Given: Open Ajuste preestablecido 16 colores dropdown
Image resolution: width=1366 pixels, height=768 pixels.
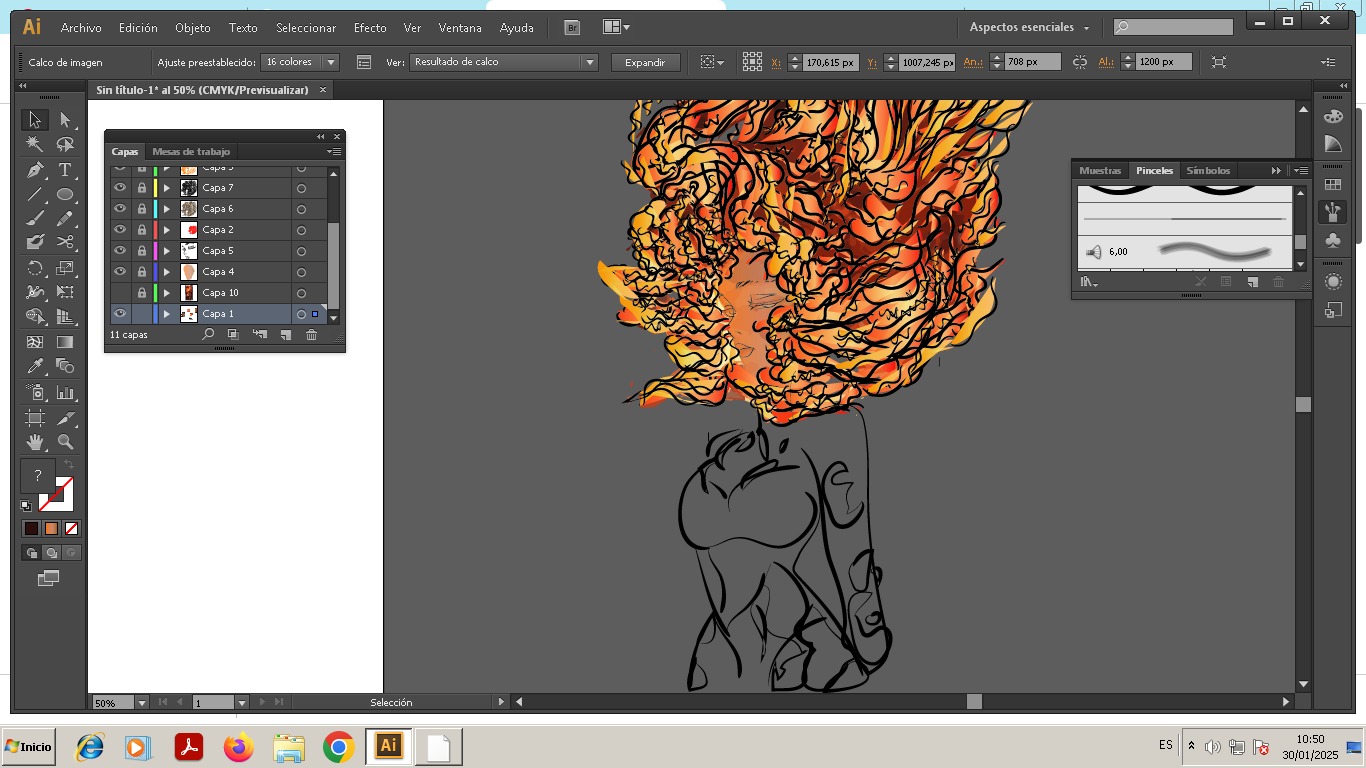Looking at the screenshot, I should click(x=331, y=62).
